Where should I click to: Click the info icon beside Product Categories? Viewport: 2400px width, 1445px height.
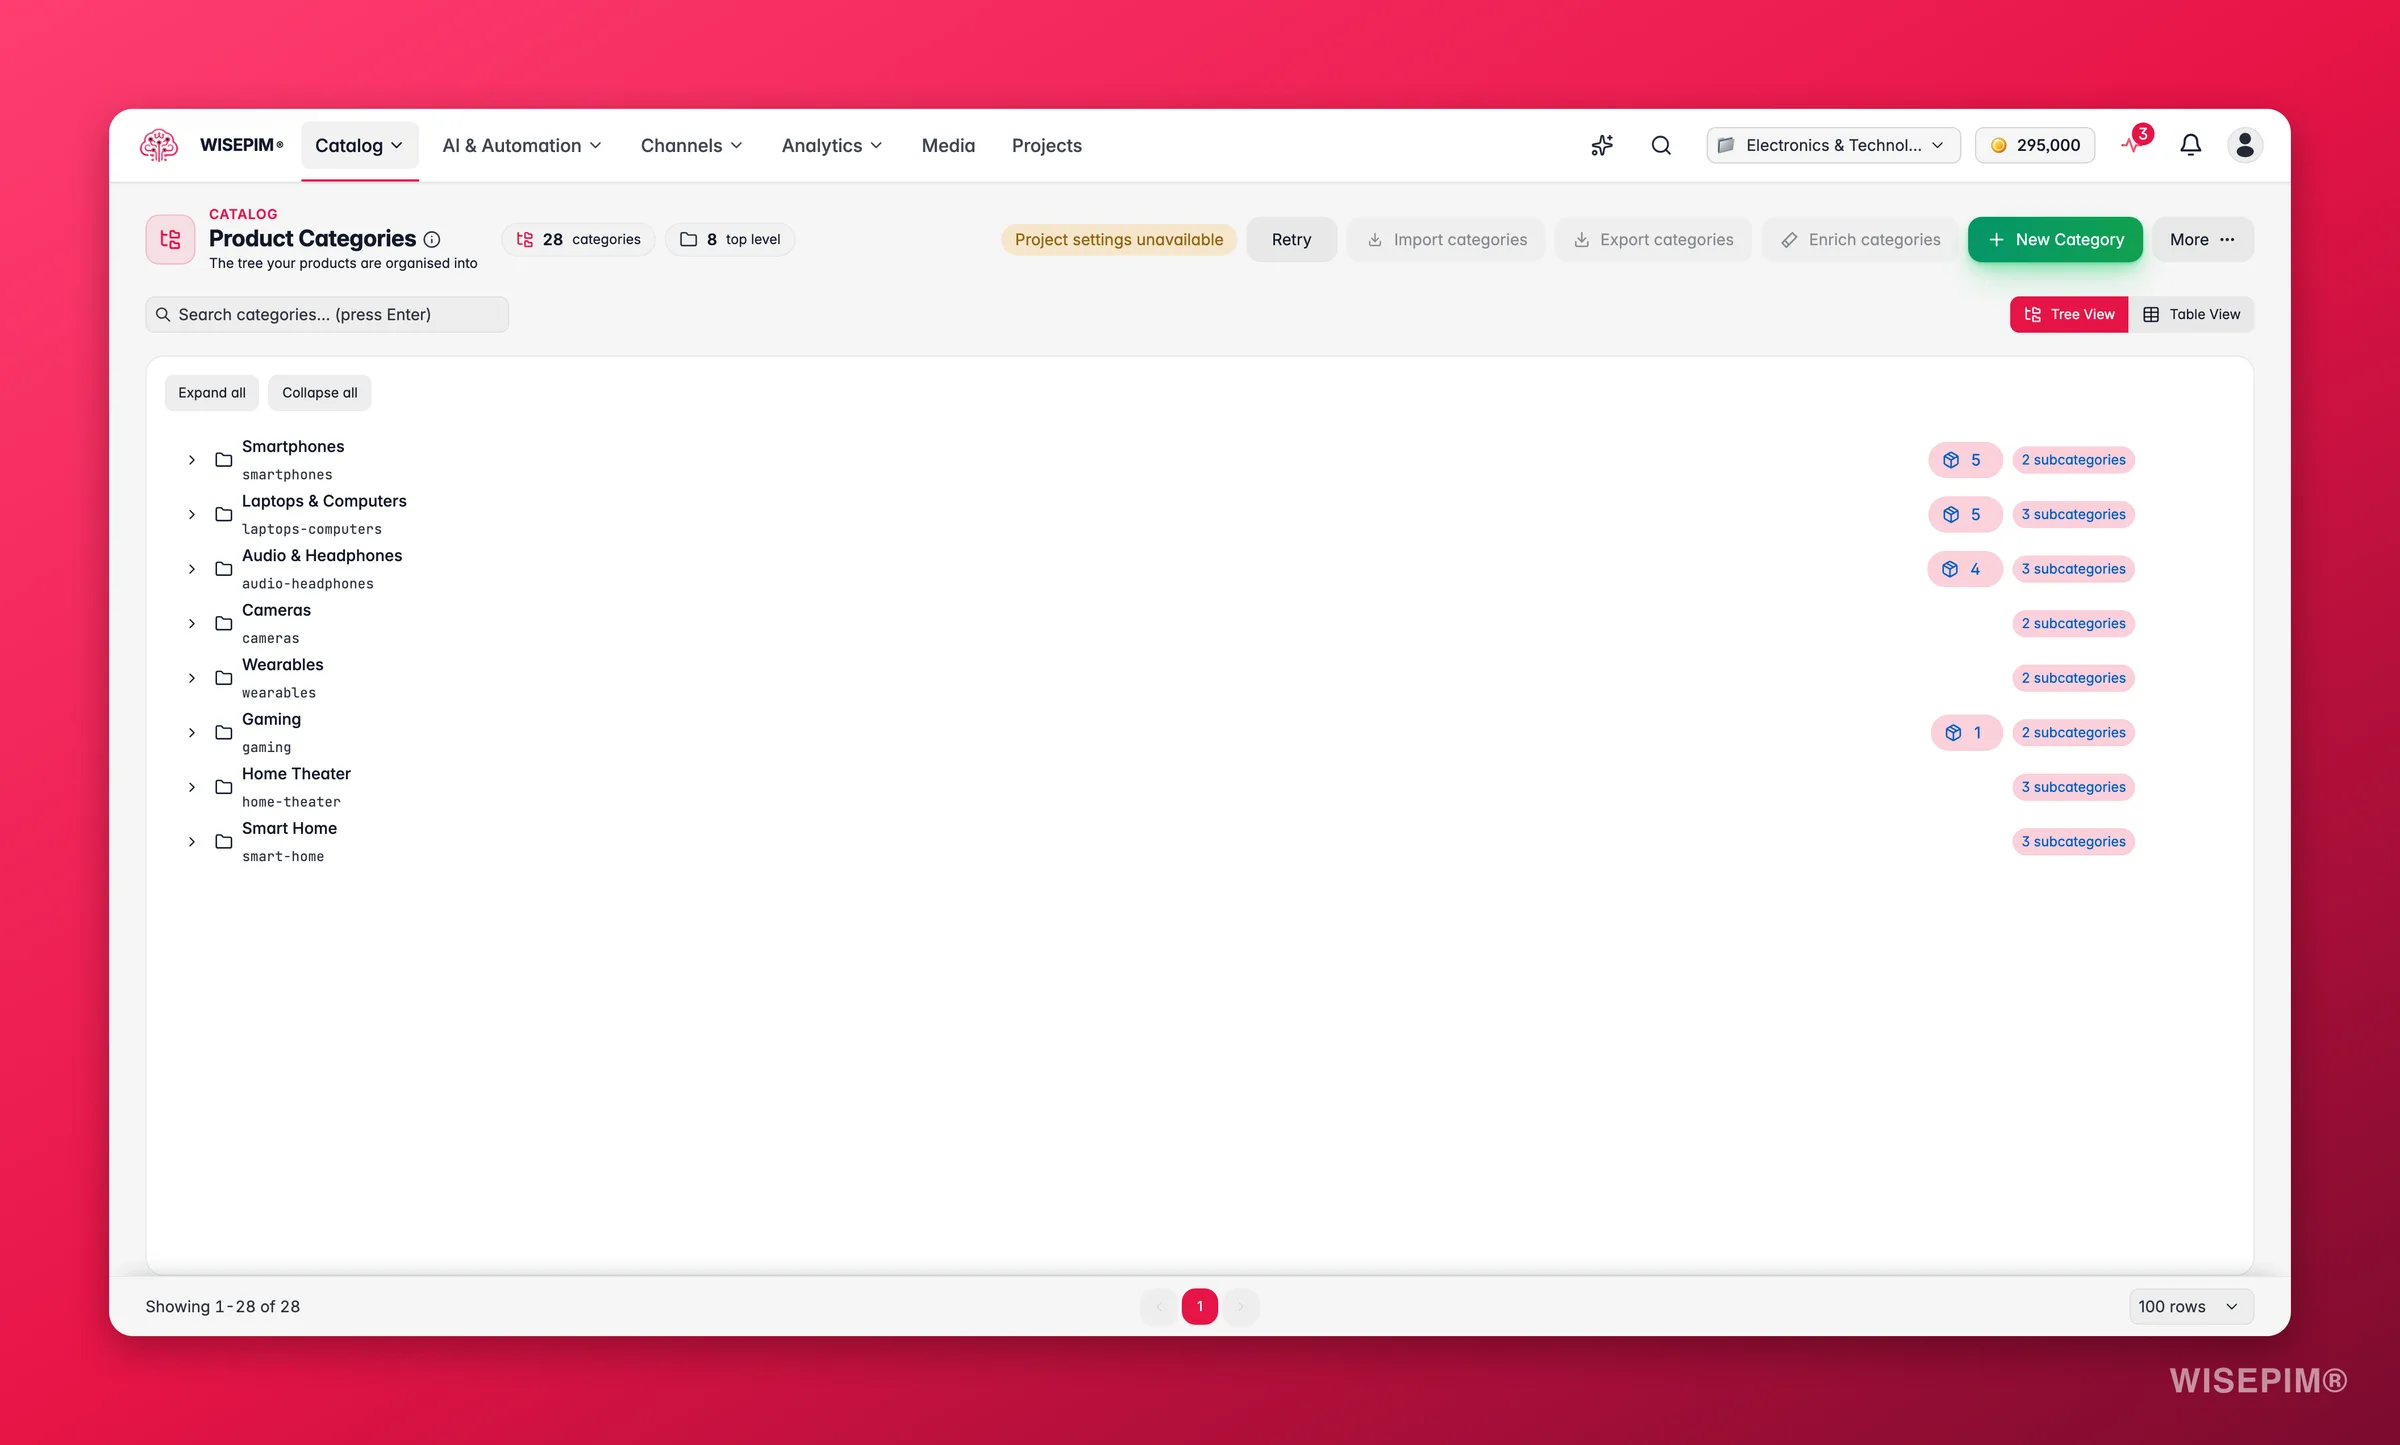point(432,239)
